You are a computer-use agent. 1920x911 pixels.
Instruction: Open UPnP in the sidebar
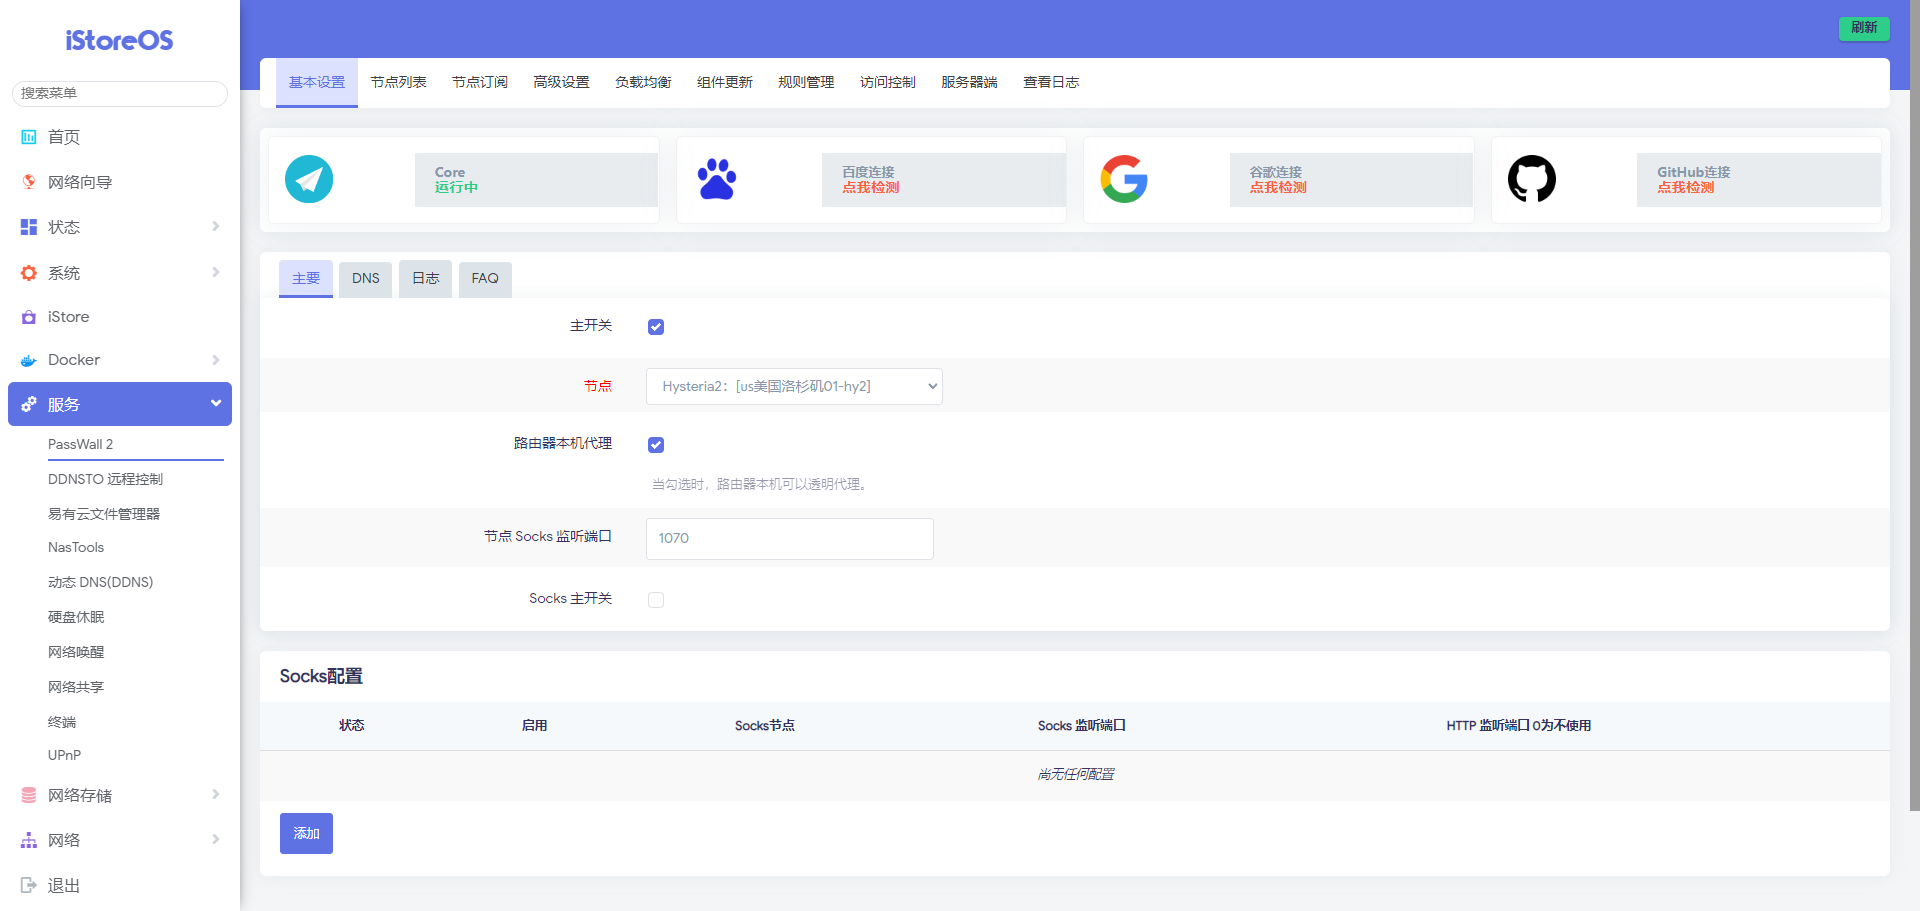(64, 755)
